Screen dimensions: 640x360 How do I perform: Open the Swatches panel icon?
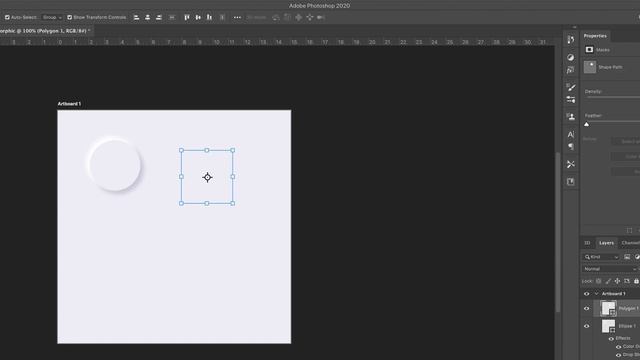pos(571,70)
